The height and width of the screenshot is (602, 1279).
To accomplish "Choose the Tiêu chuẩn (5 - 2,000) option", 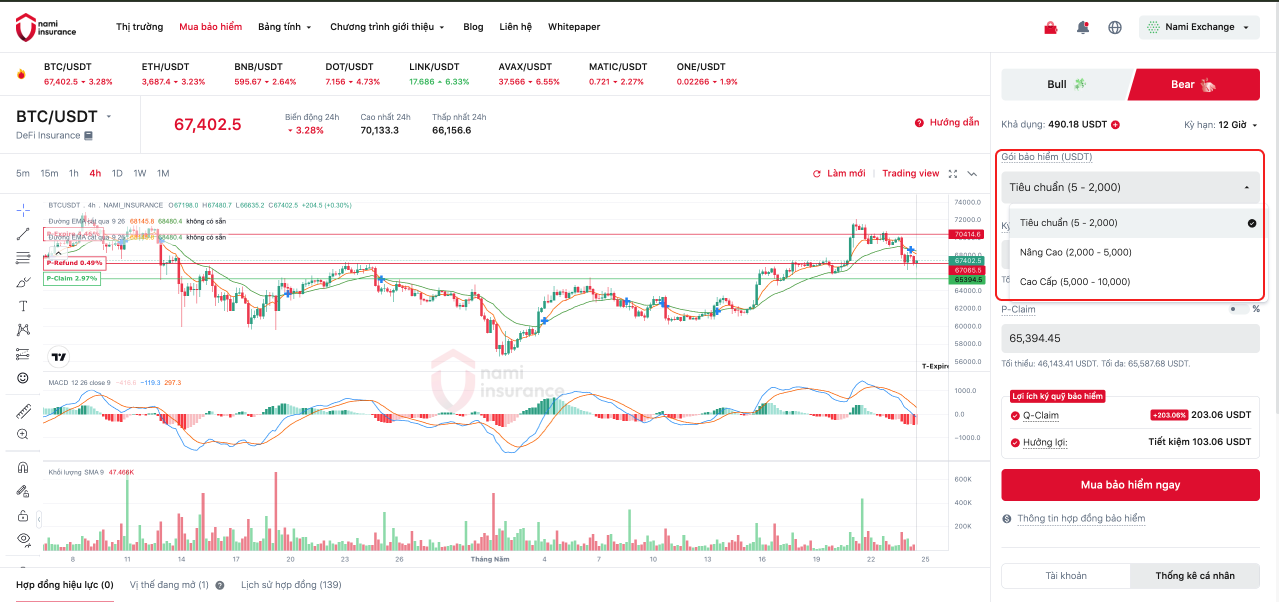I will pyautogui.click(x=1136, y=223).
